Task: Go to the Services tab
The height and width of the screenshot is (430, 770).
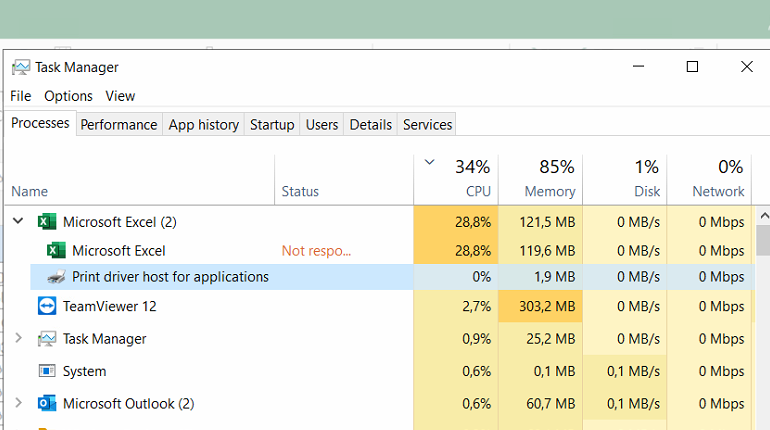Action: tap(427, 124)
